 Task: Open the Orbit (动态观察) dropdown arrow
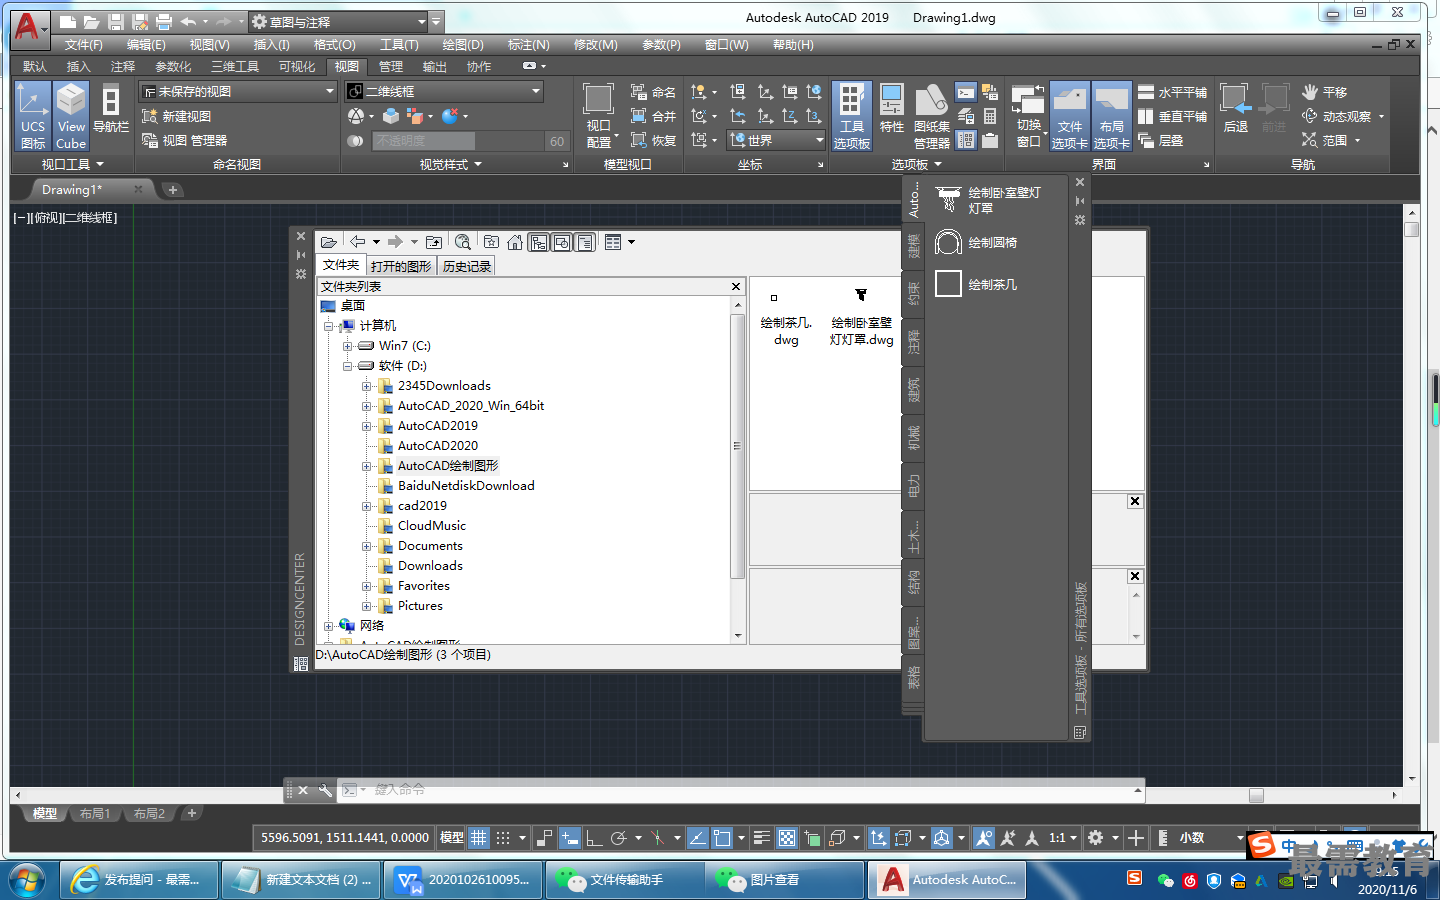(1382, 116)
